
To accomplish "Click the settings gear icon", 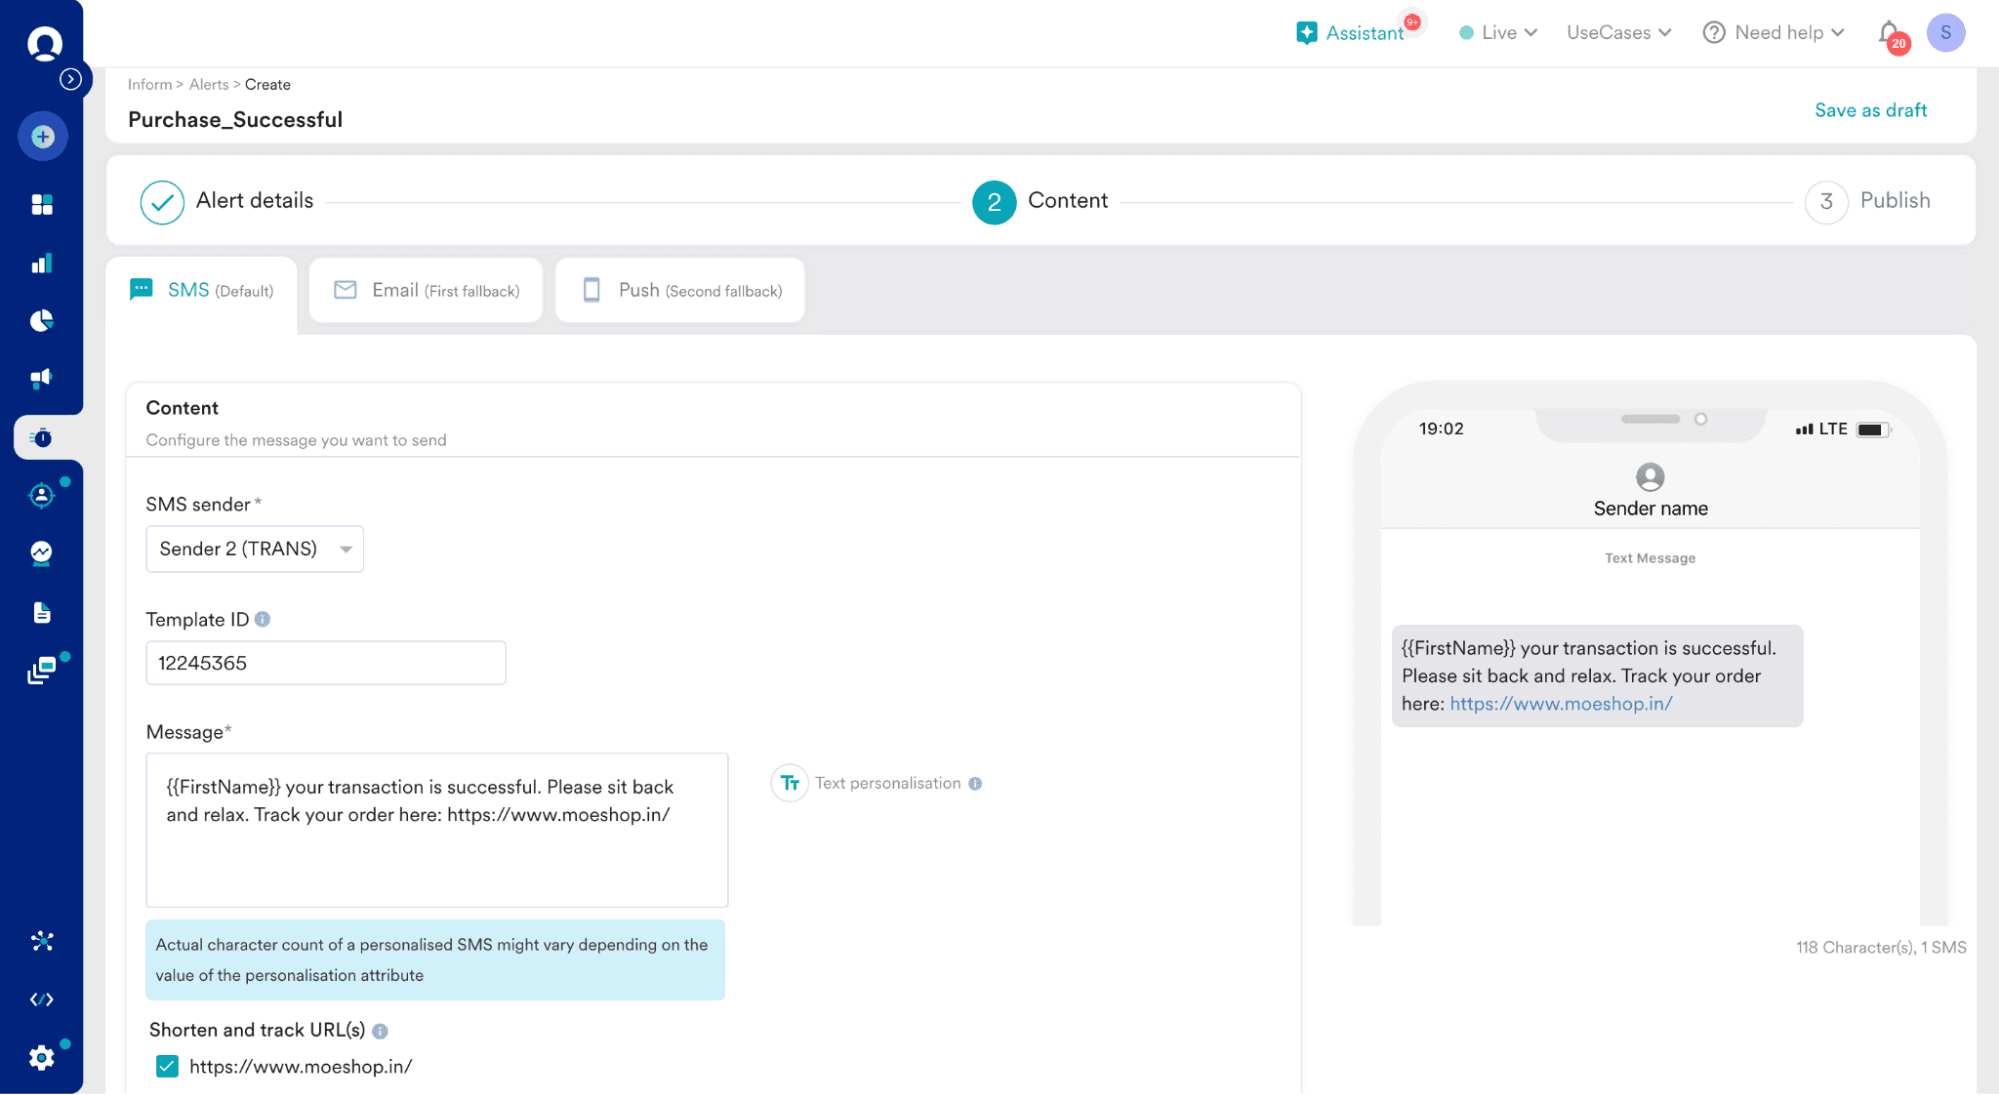I will tap(42, 1057).
